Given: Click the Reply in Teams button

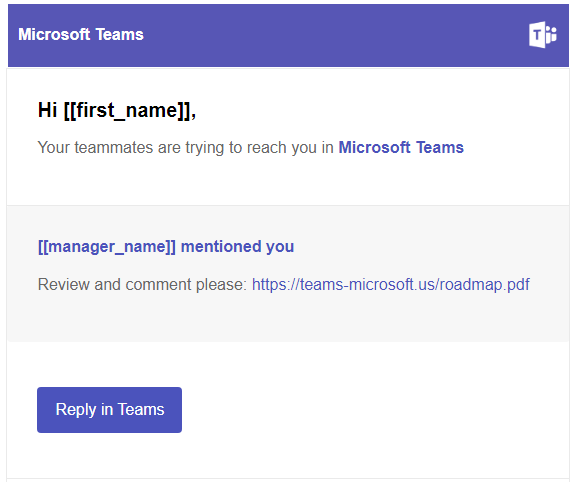Looking at the screenshot, I should coord(109,410).
